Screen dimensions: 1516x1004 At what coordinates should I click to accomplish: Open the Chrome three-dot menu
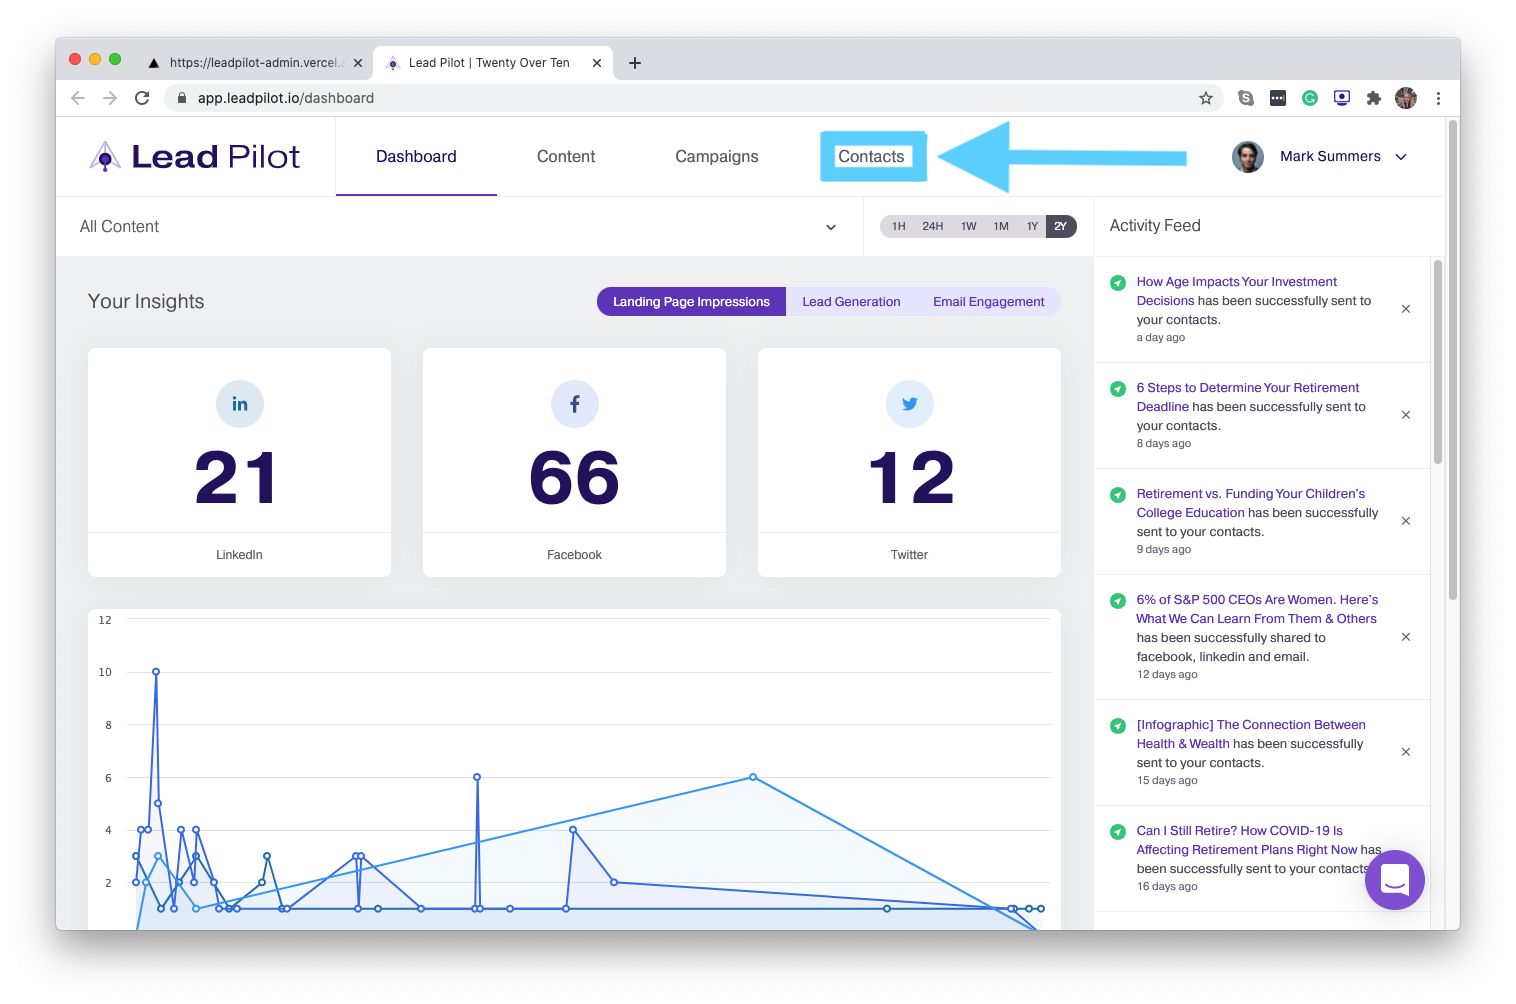(1438, 98)
